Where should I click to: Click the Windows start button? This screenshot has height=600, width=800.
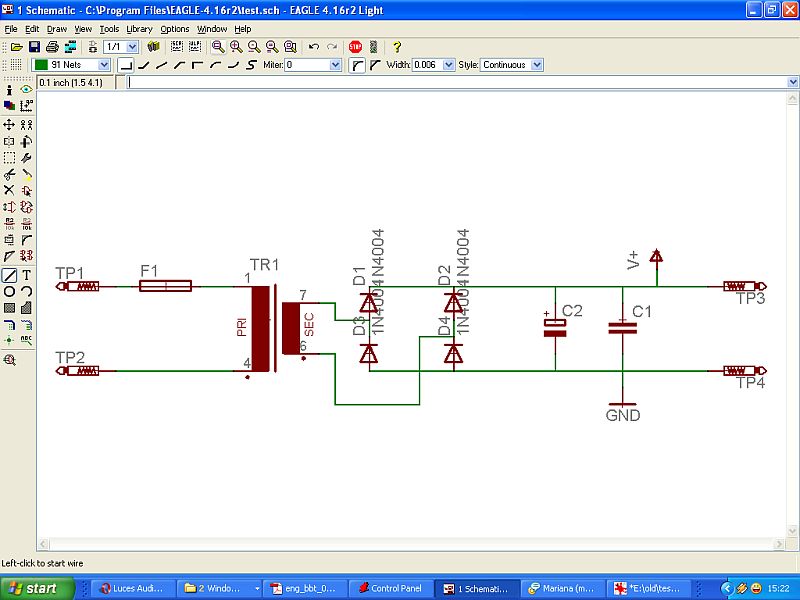[37, 588]
